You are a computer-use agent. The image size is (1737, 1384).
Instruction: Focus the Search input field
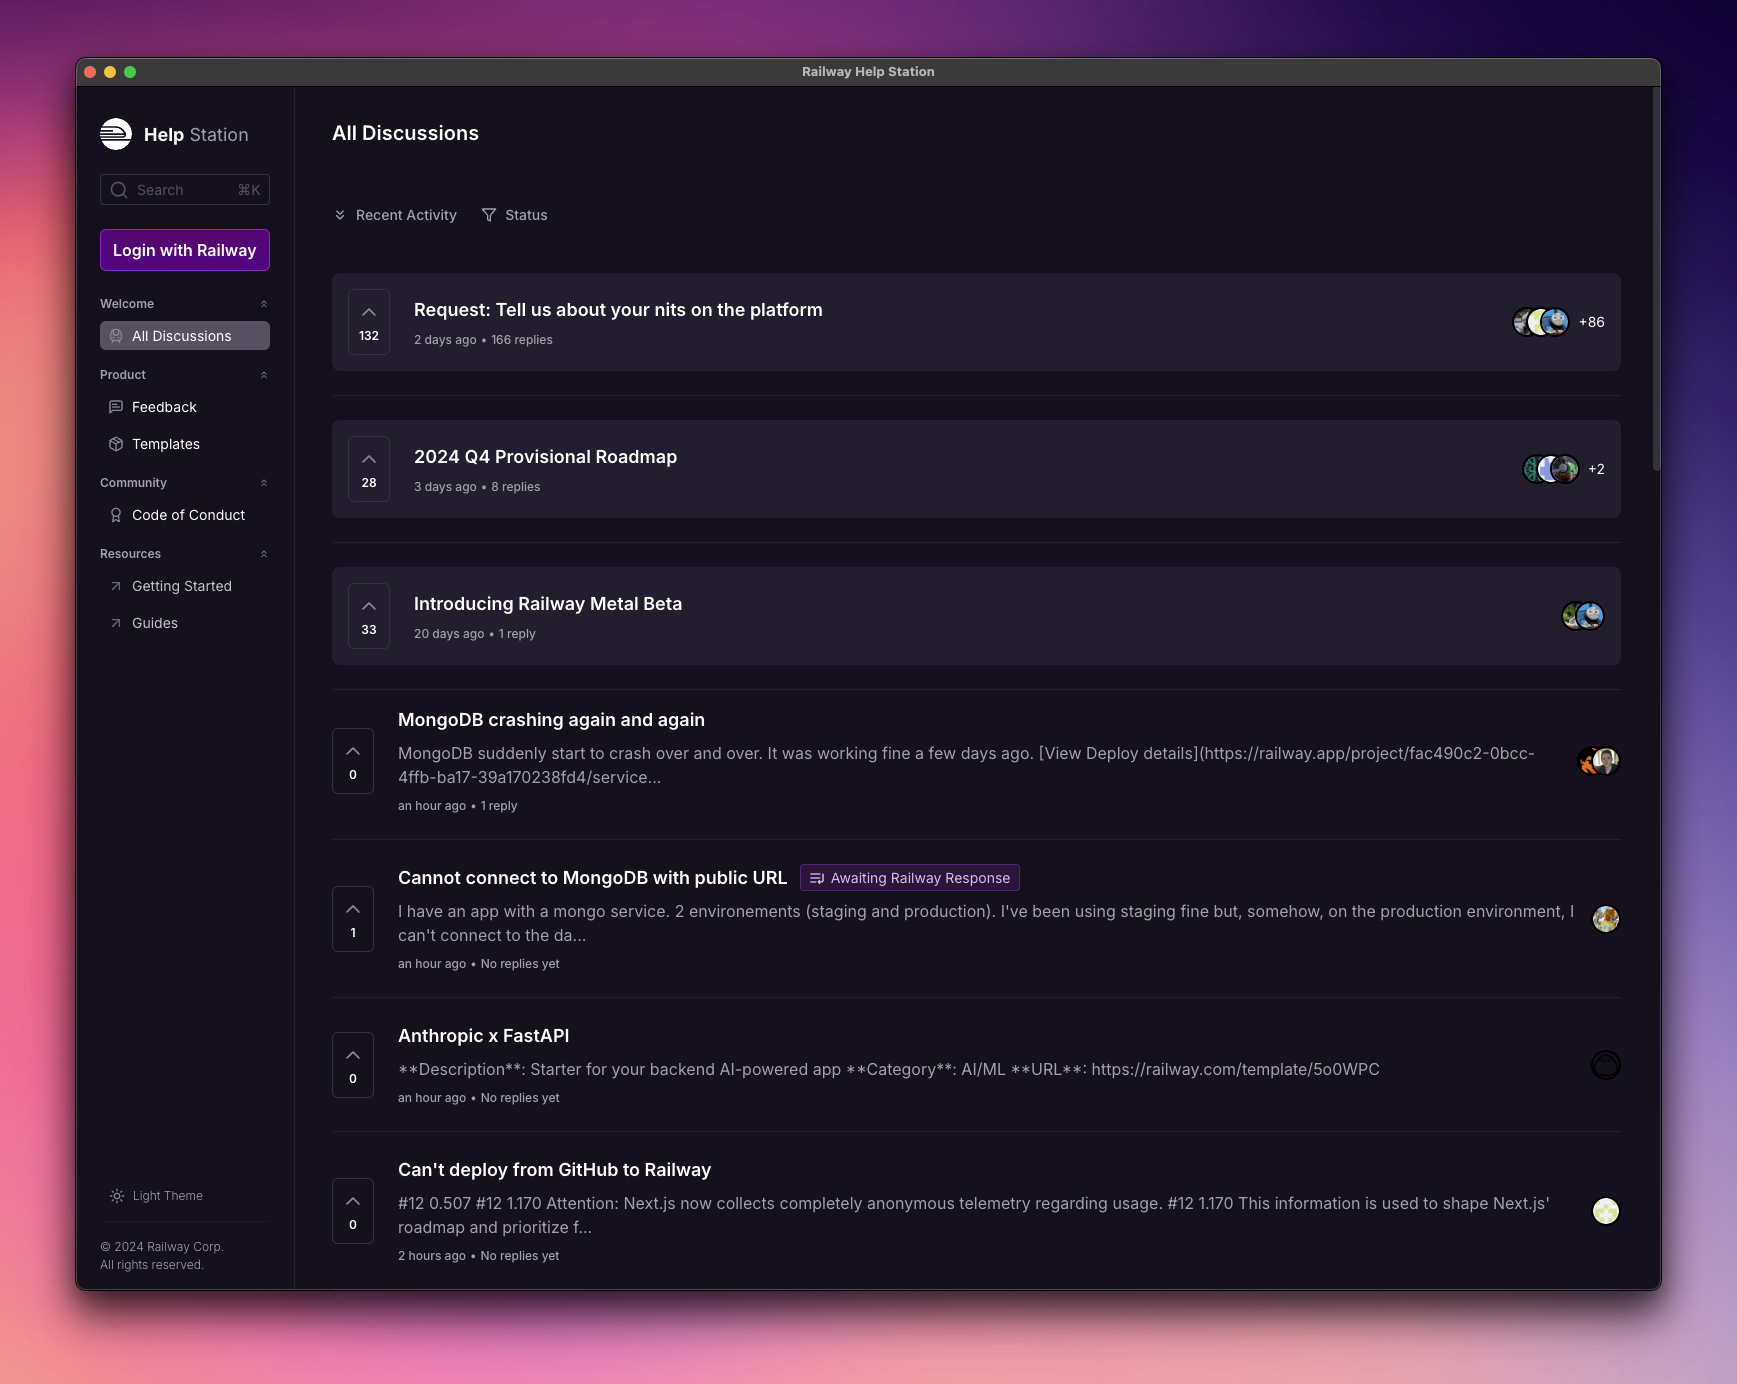pyautogui.click(x=185, y=190)
